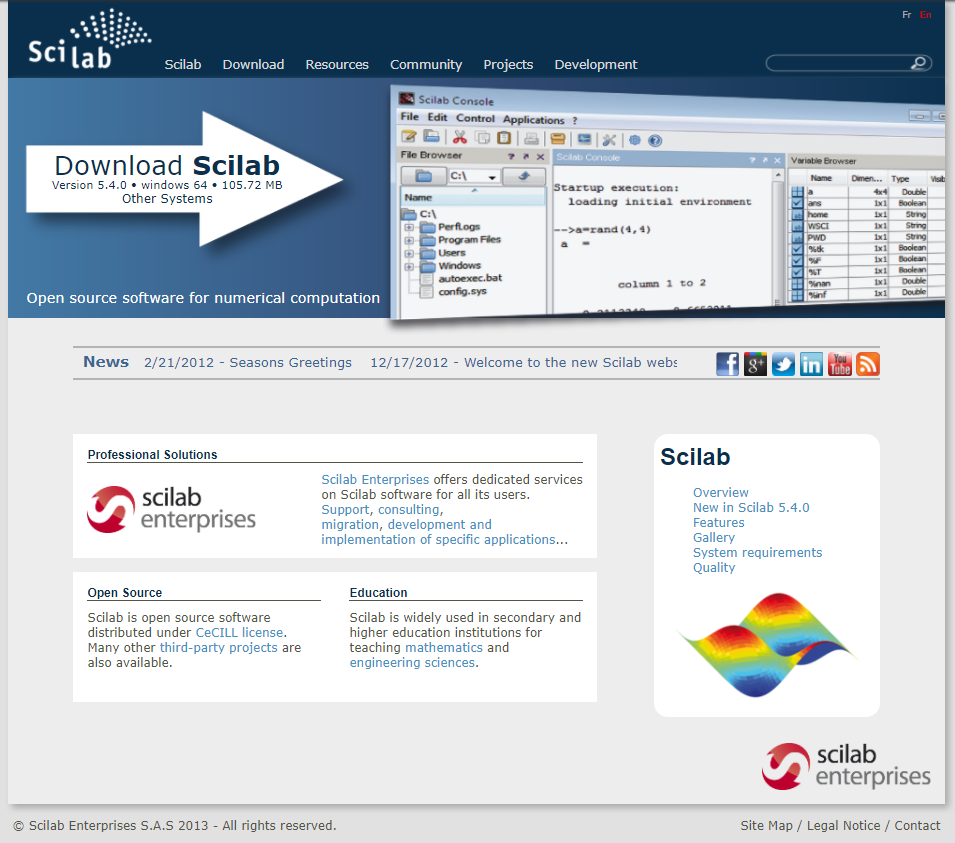Click the Site Map footer link
The image size is (955, 843).
pyautogui.click(x=766, y=825)
